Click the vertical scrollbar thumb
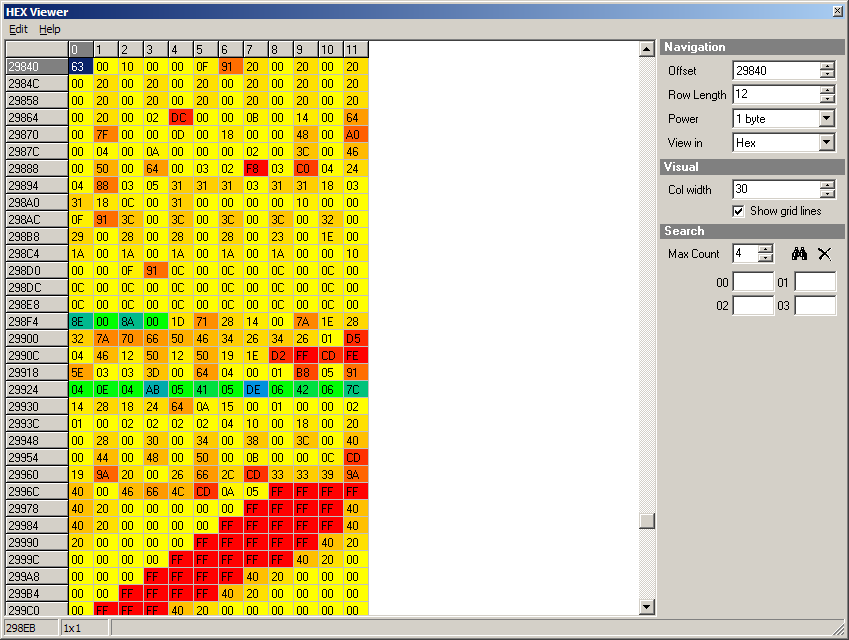Viewport: 849px width, 640px height. pyautogui.click(x=646, y=521)
